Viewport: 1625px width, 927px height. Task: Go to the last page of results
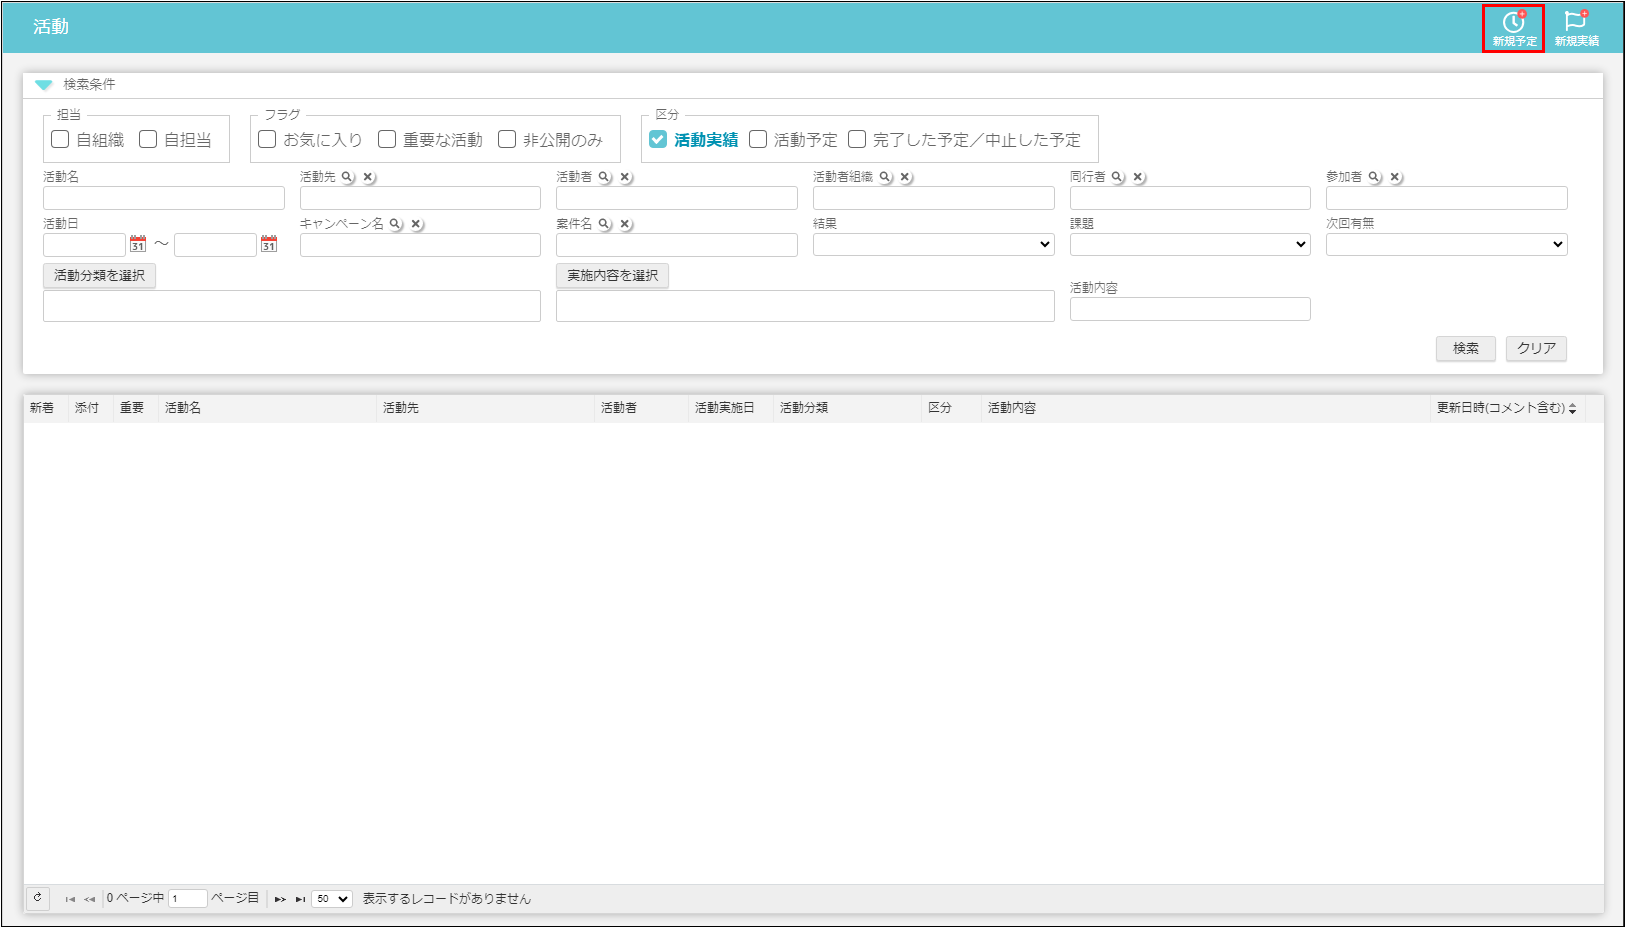[300, 899]
